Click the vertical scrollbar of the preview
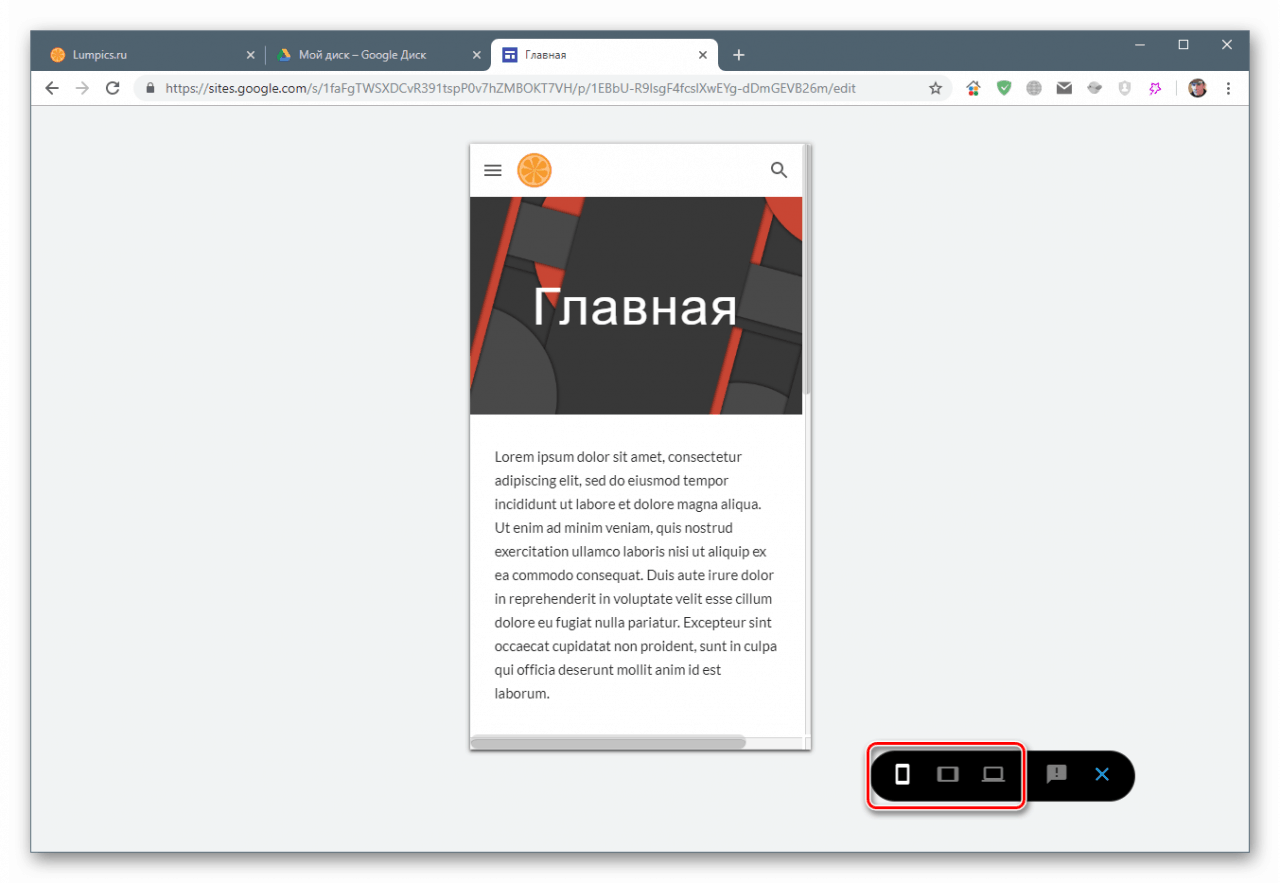The height and width of the screenshot is (883, 1280). tap(806, 270)
